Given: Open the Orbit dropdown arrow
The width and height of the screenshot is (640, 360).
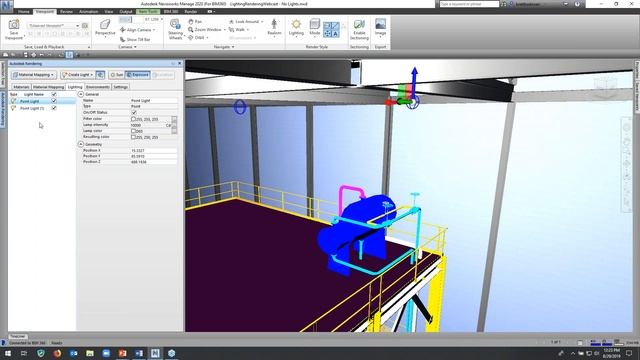Looking at the screenshot, I should click(x=207, y=38).
